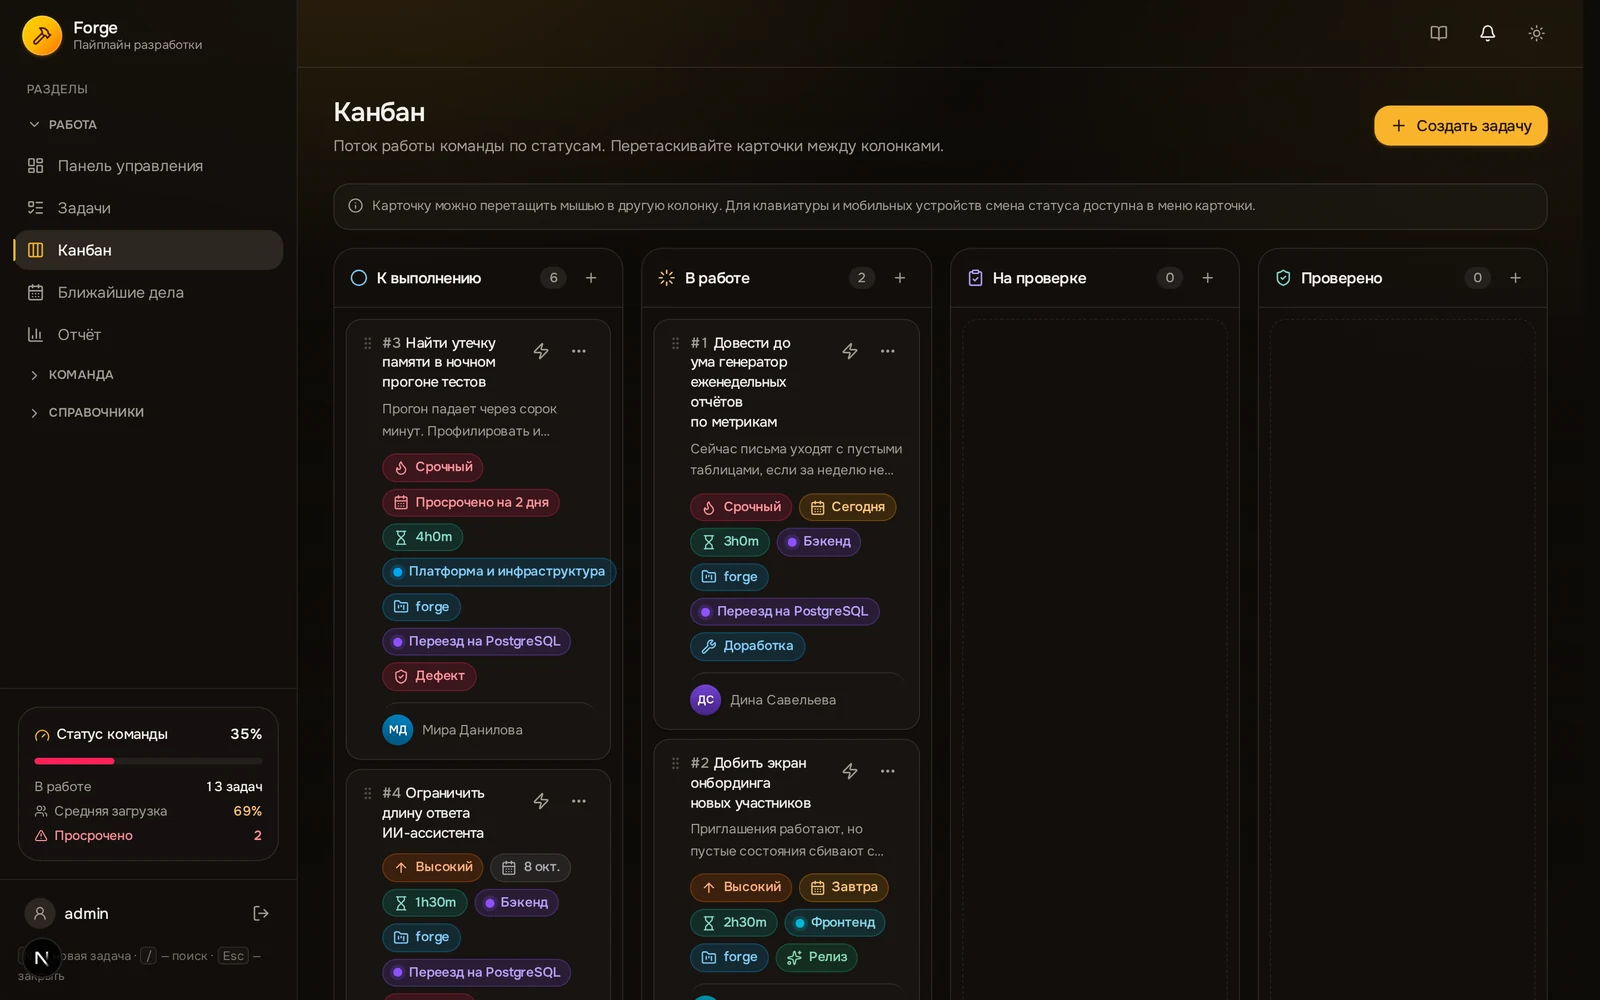Click the Просрочено на 2 дня badge
The width and height of the screenshot is (1600, 1000).
pos(471,502)
